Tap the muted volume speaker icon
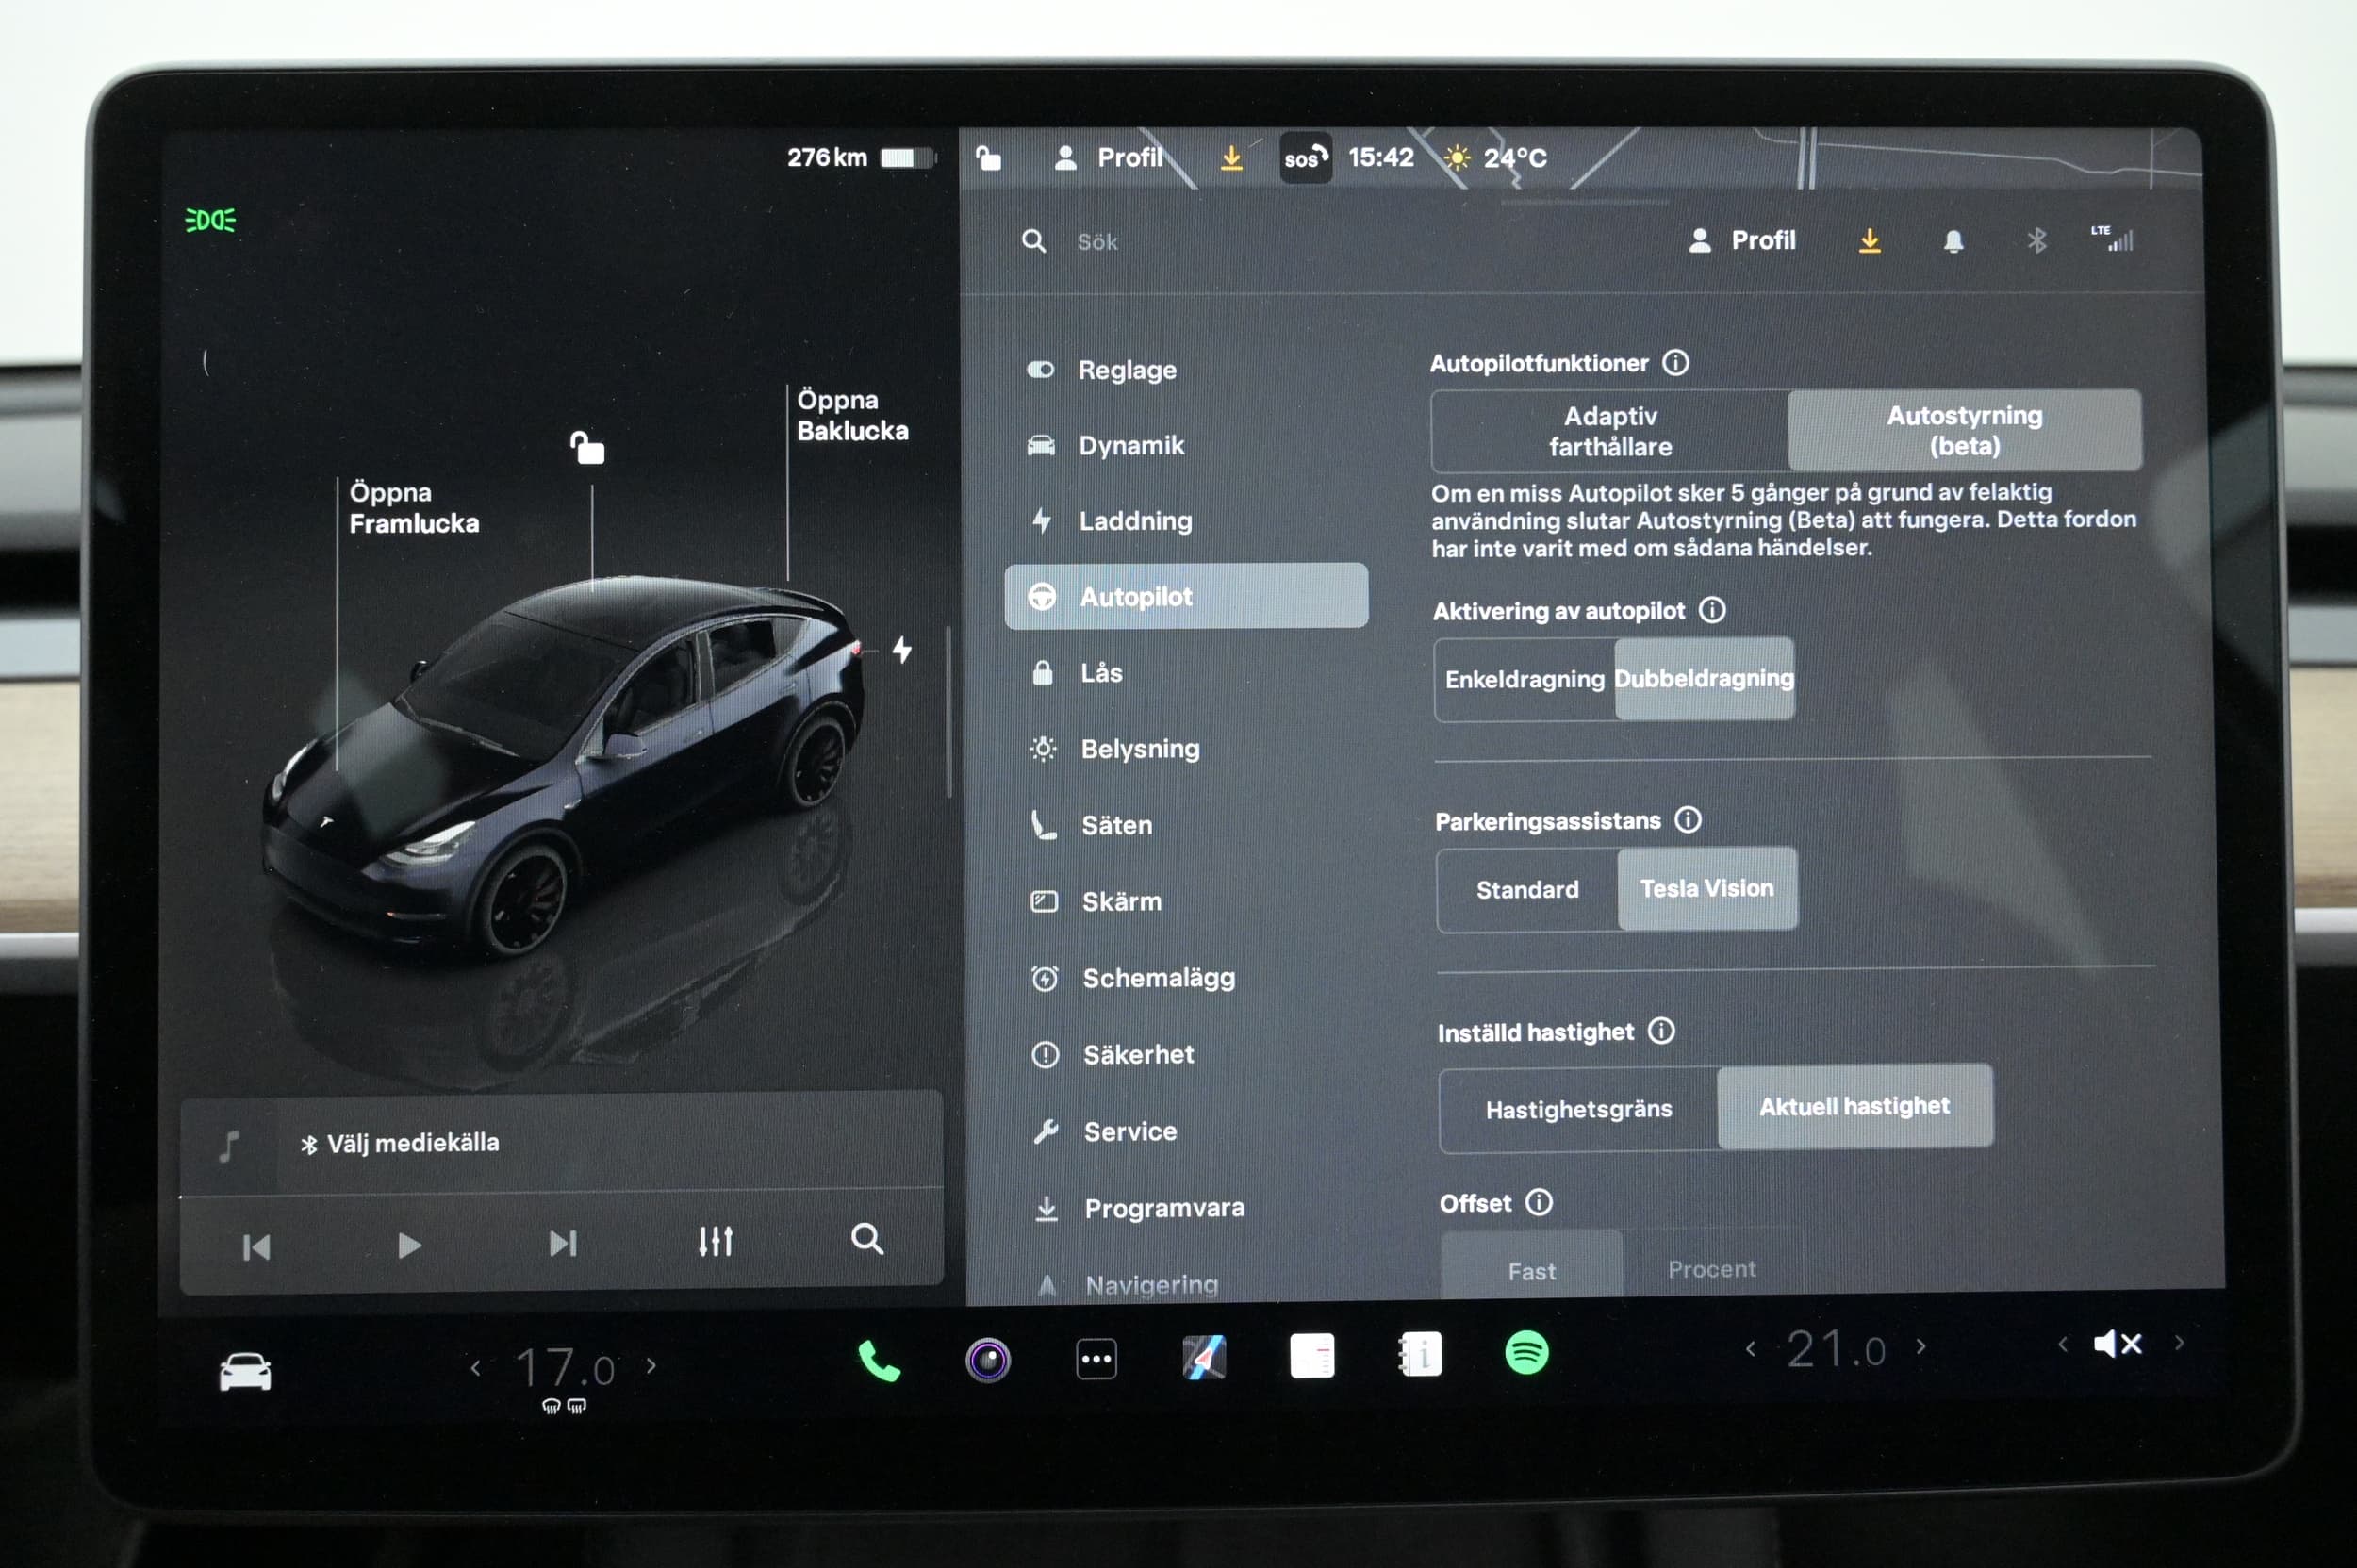 [x=2118, y=1344]
